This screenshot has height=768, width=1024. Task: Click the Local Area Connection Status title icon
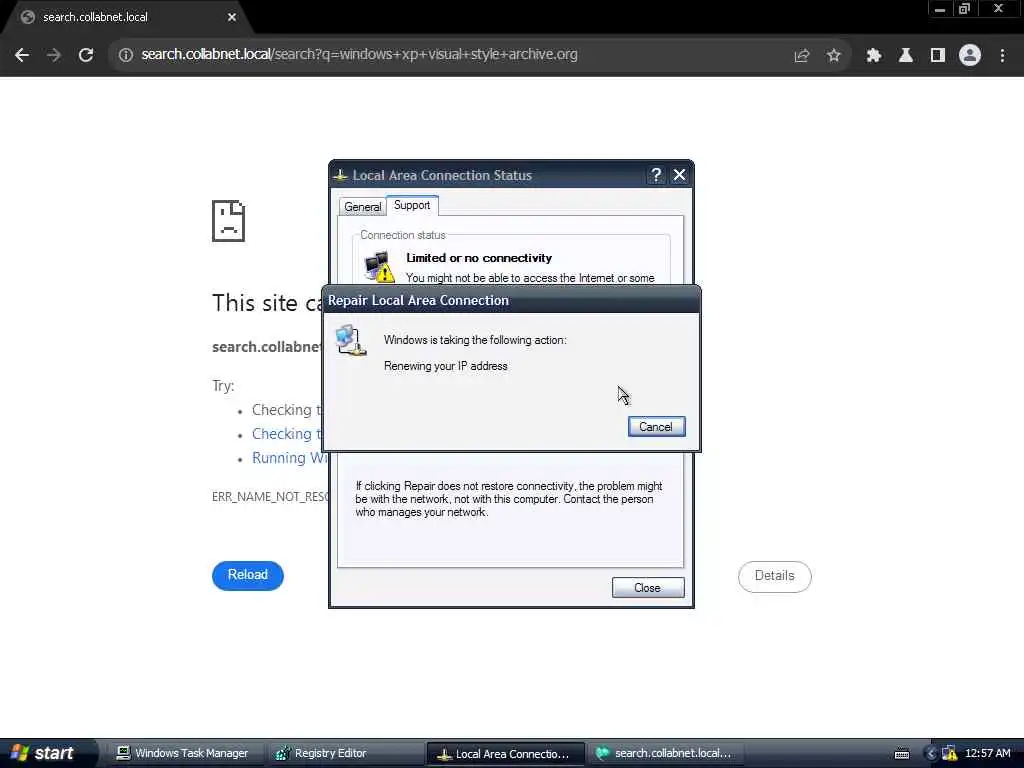pyautogui.click(x=340, y=175)
